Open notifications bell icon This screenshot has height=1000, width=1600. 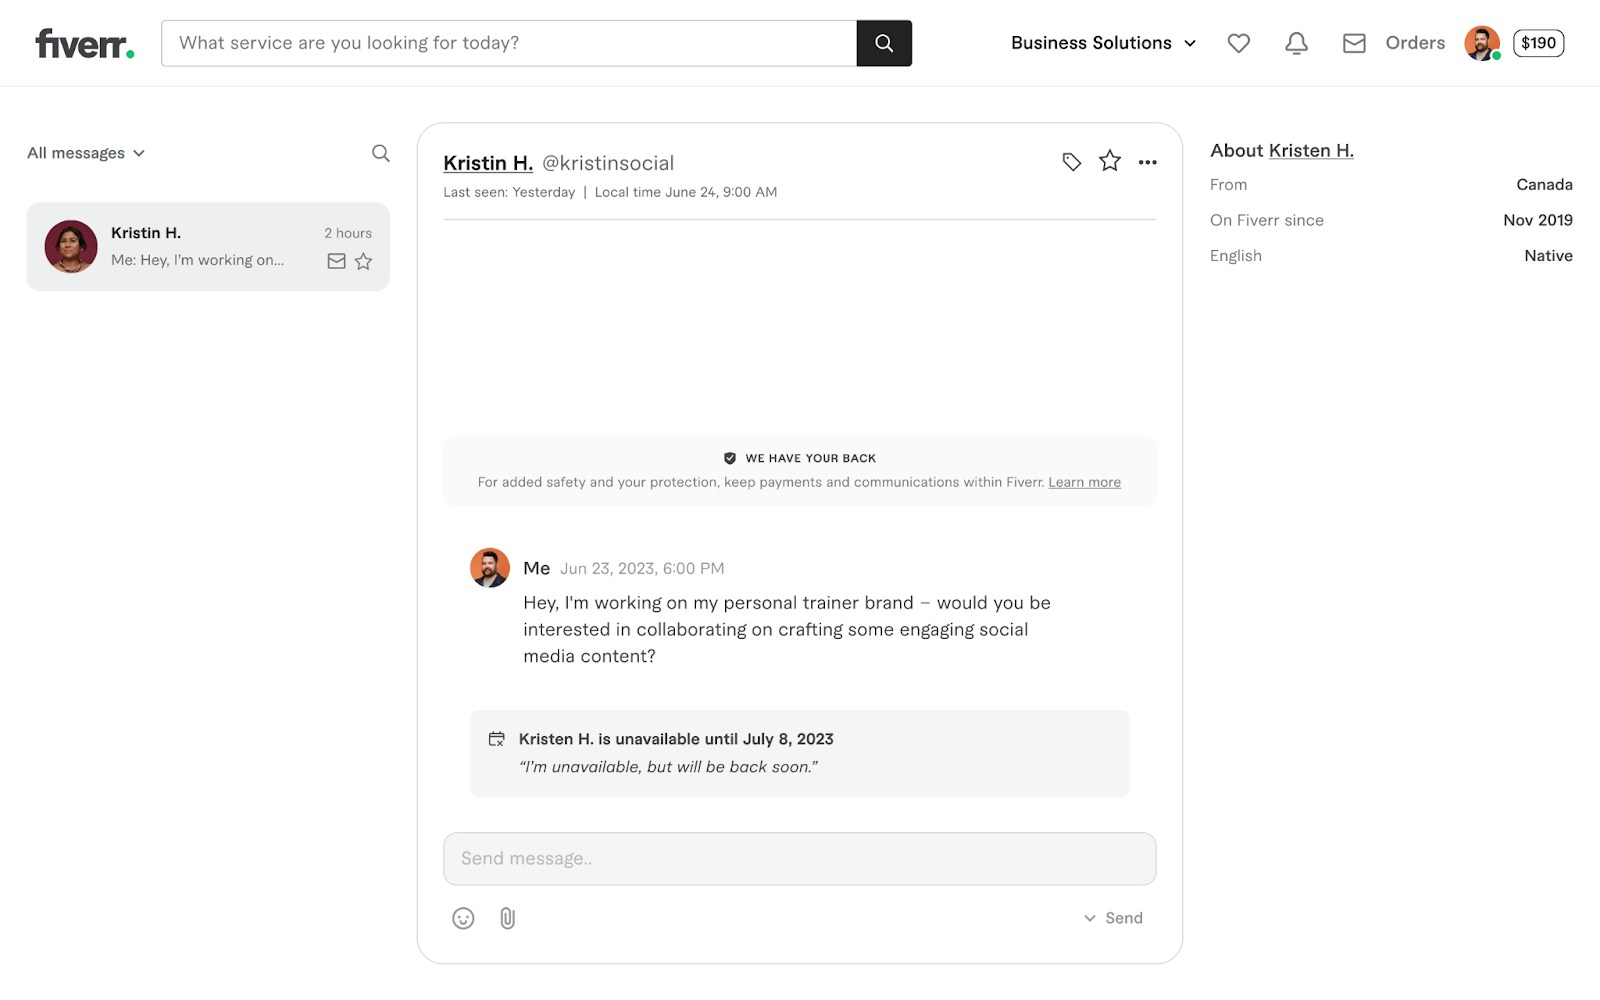click(x=1296, y=43)
